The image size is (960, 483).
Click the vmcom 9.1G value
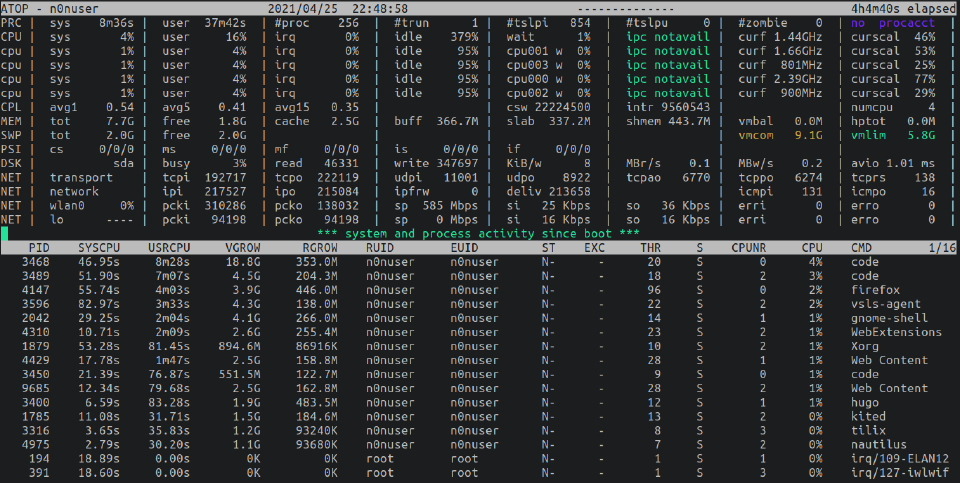pos(776,135)
